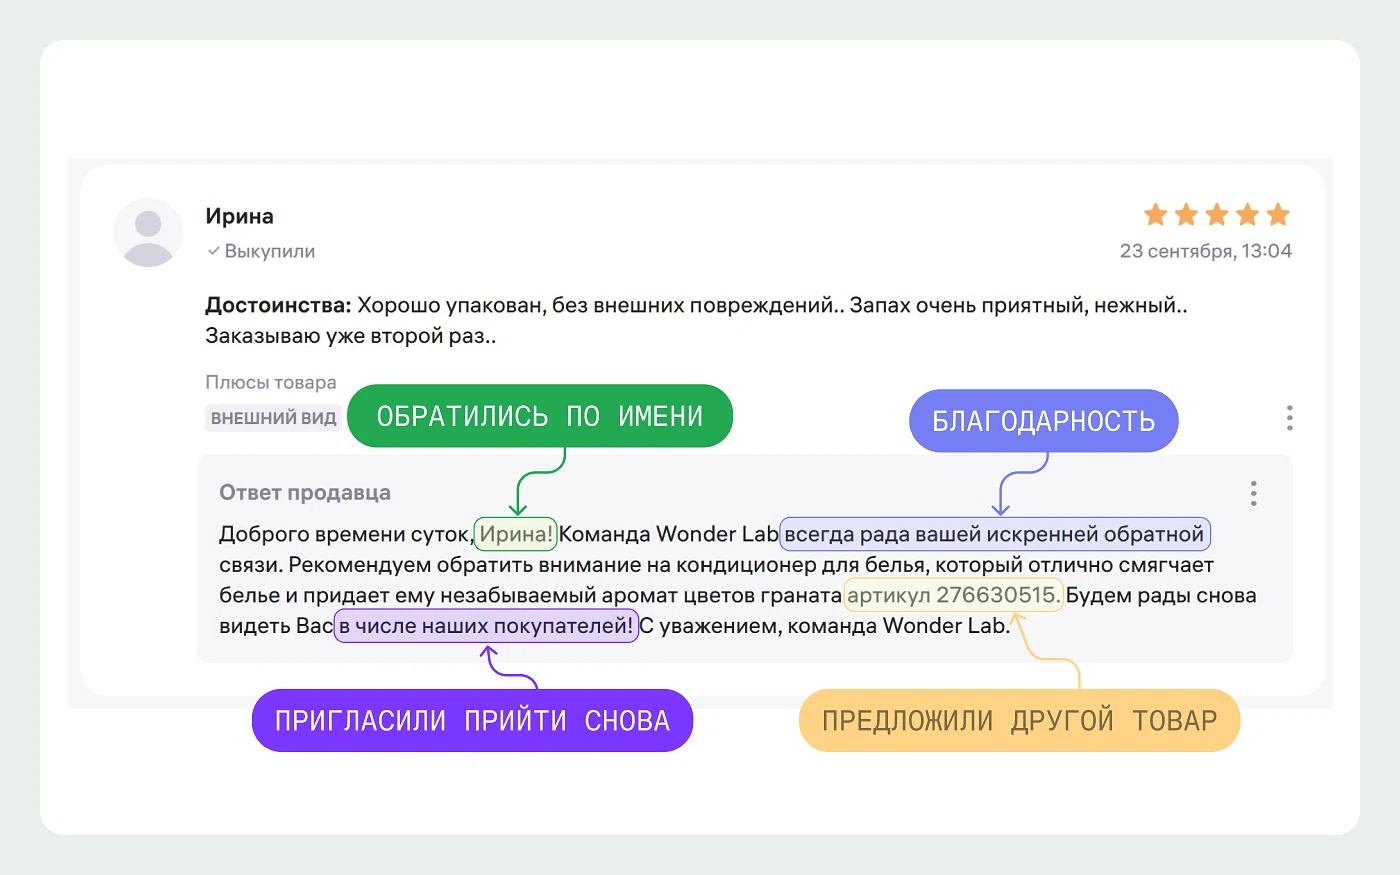Click the third orange rating star

click(1217, 215)
